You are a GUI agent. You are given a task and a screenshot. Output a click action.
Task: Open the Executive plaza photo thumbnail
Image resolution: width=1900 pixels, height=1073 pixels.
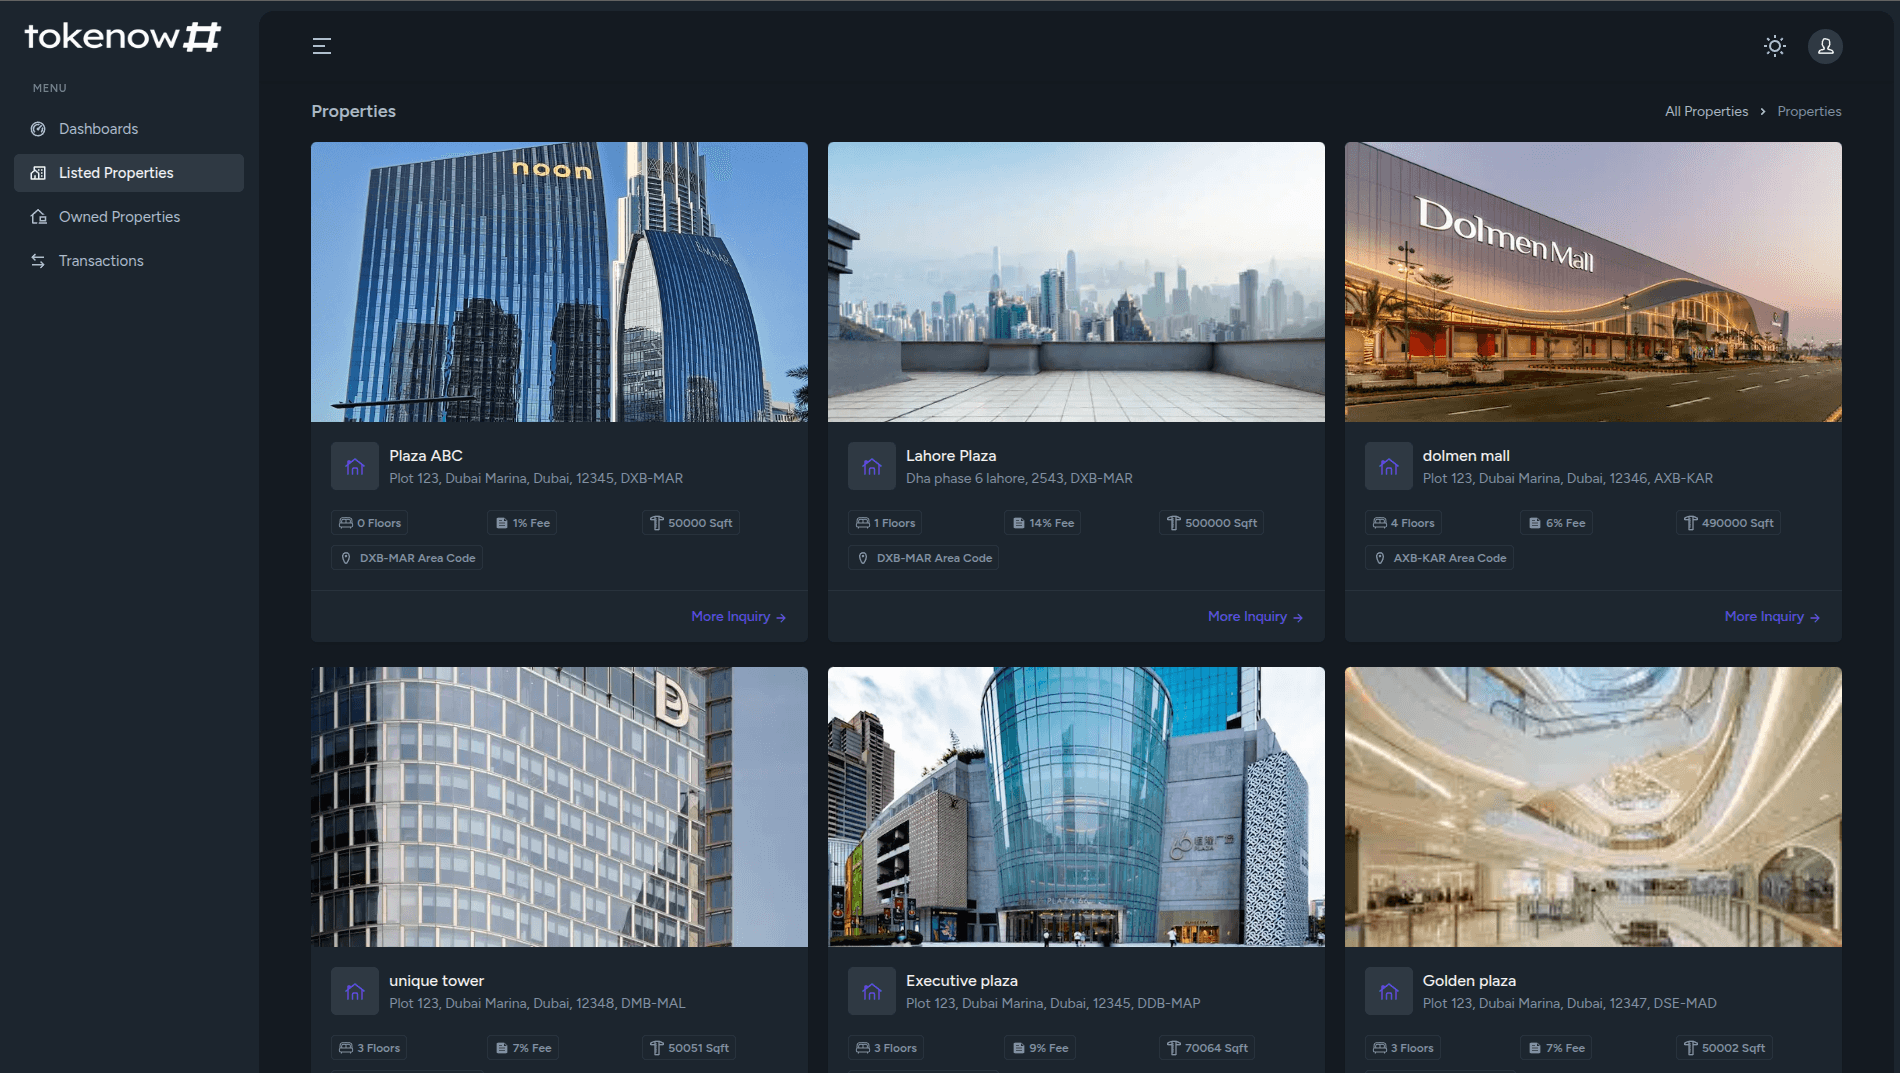(1075, 806)
